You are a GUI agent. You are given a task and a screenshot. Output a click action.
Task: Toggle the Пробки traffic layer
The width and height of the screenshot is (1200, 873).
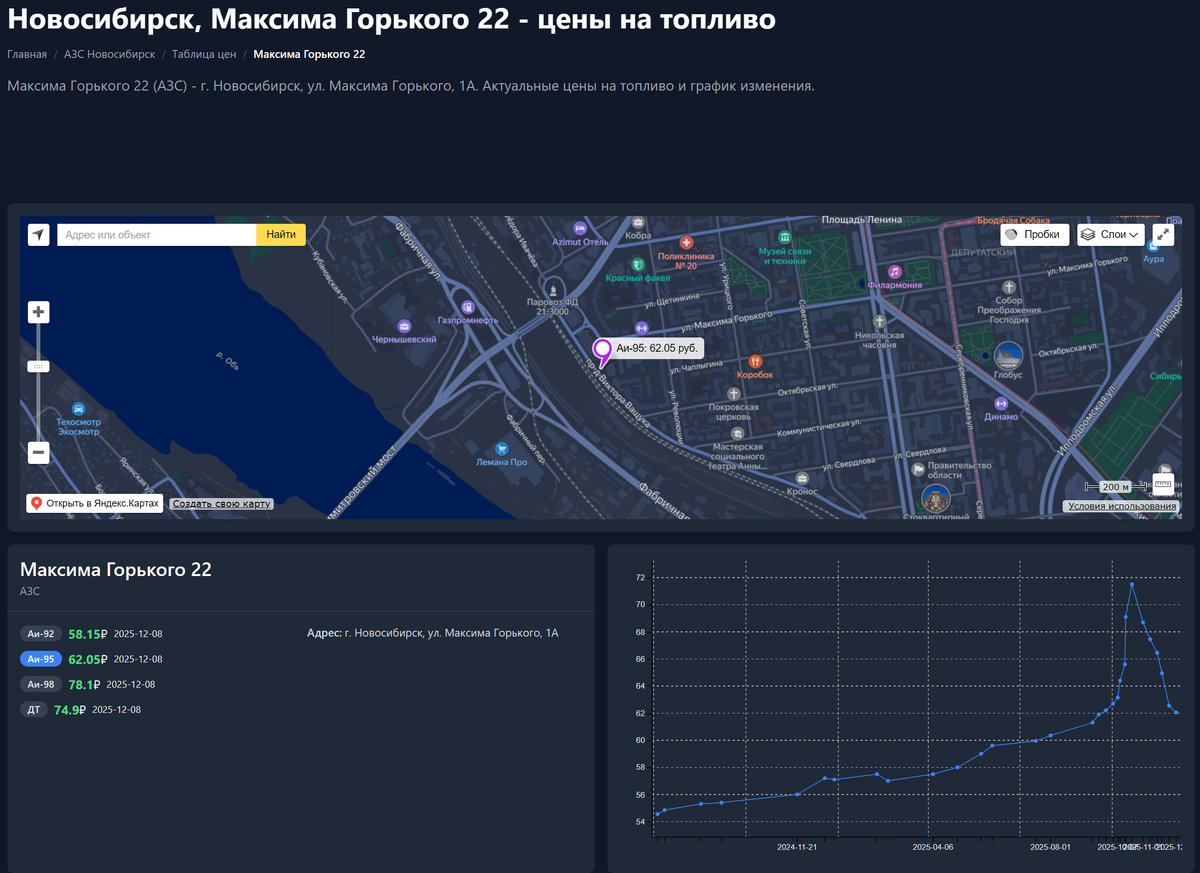pos(1035,235)
